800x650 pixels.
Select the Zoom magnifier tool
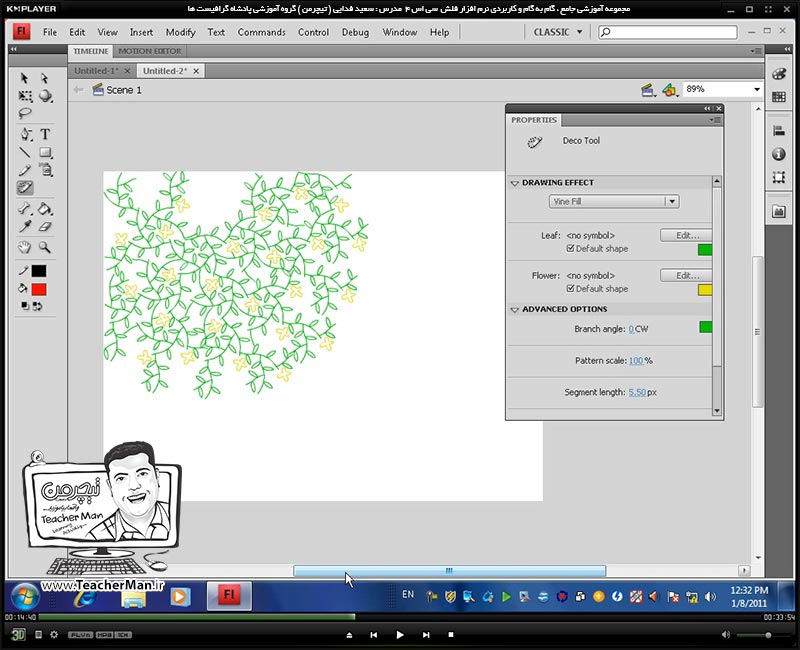45,247
